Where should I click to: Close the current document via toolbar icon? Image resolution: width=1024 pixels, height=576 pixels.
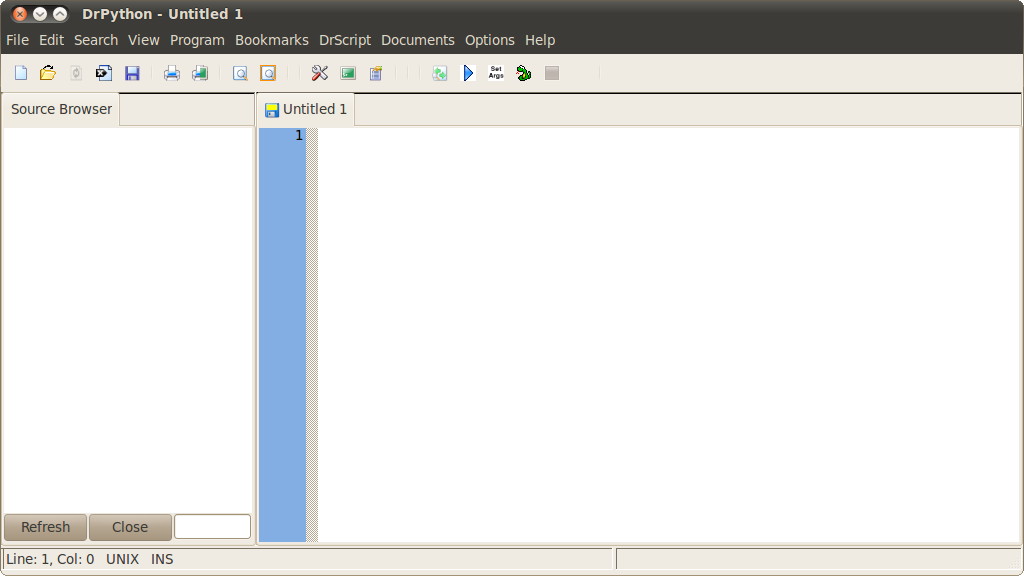[x=104, y=73]
